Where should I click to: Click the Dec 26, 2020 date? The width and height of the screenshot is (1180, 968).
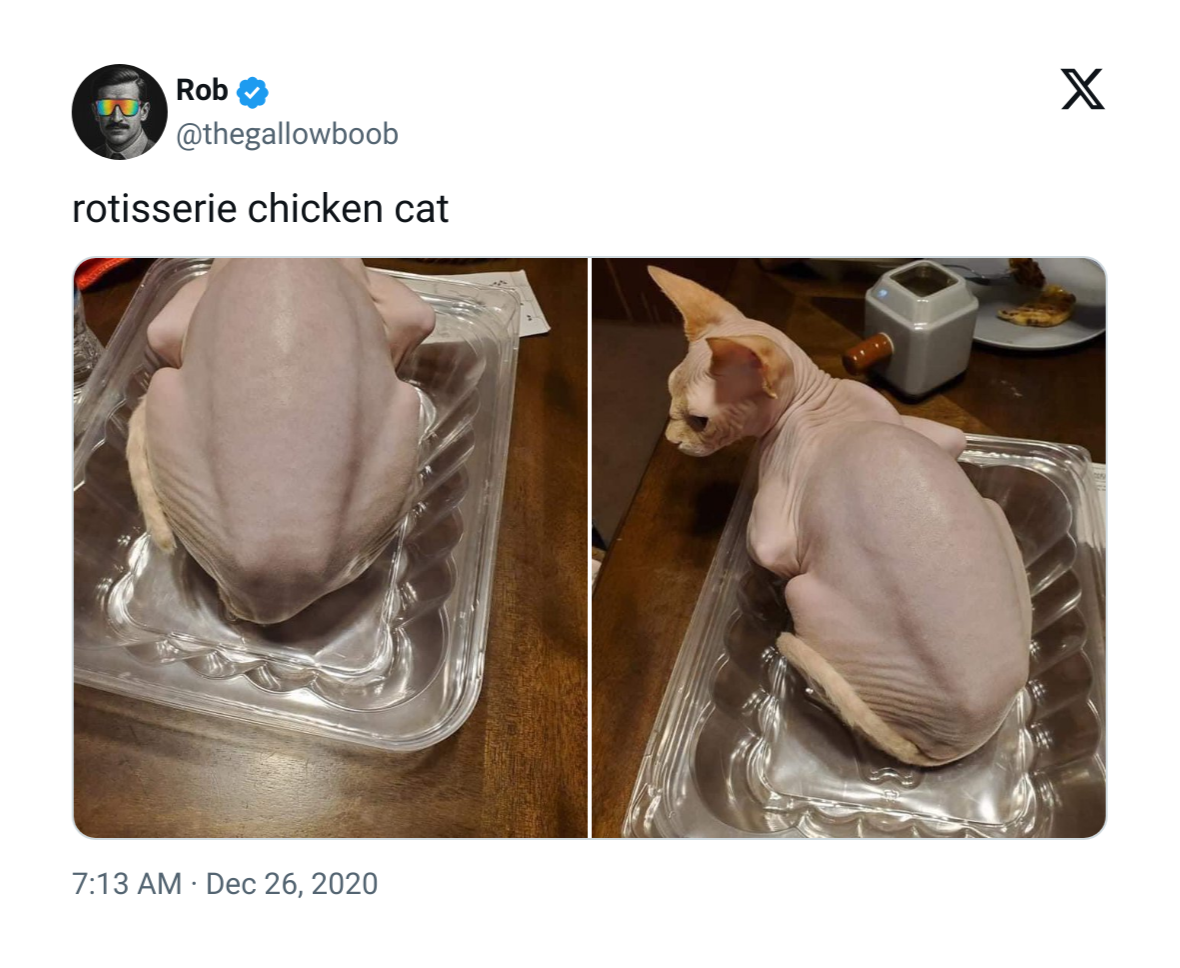291,884
